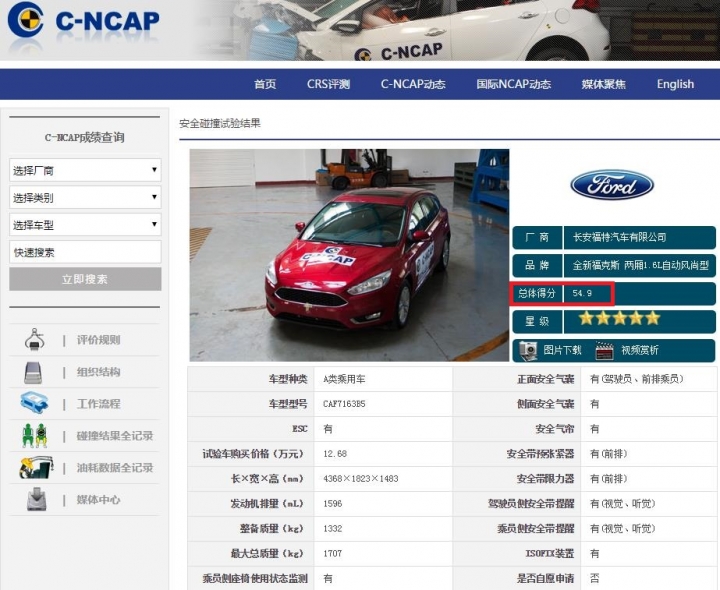
Task: Select the price value 12.68
Action: click(x=335, y=454)
